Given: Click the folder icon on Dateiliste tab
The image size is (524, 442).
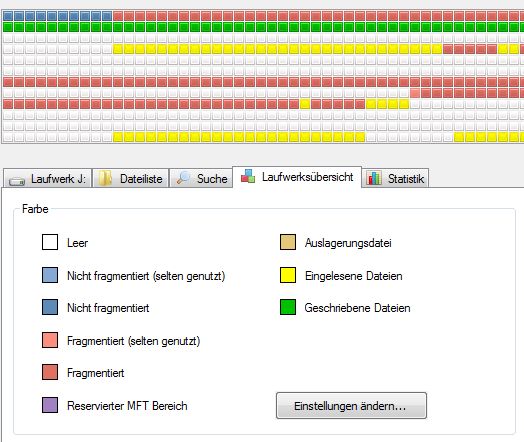Looking at the screenshot, I should point(105,178).
